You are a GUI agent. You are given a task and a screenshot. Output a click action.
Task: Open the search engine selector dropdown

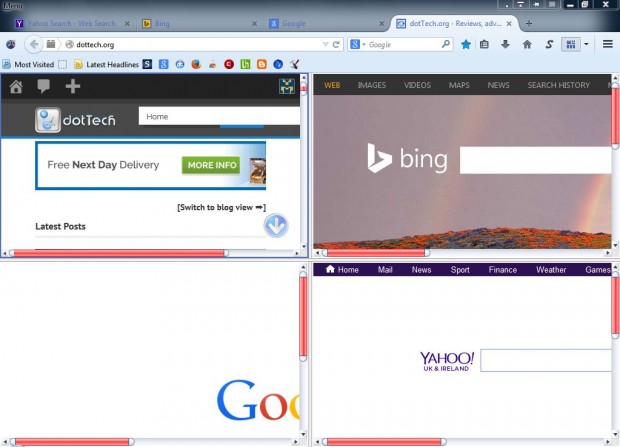[x=358, y=44]
